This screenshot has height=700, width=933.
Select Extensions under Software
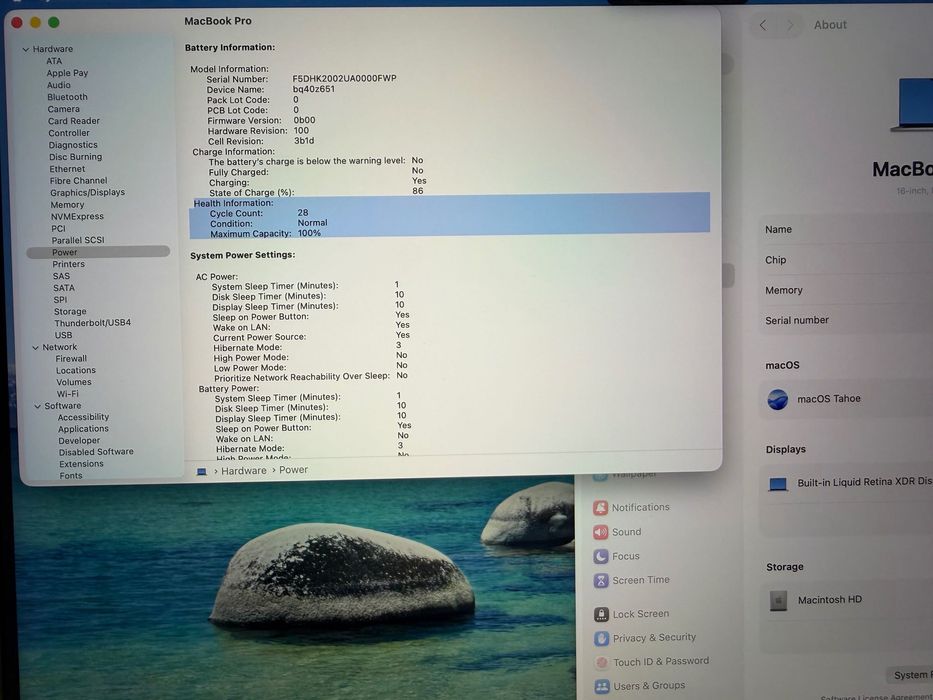(82, 464)
